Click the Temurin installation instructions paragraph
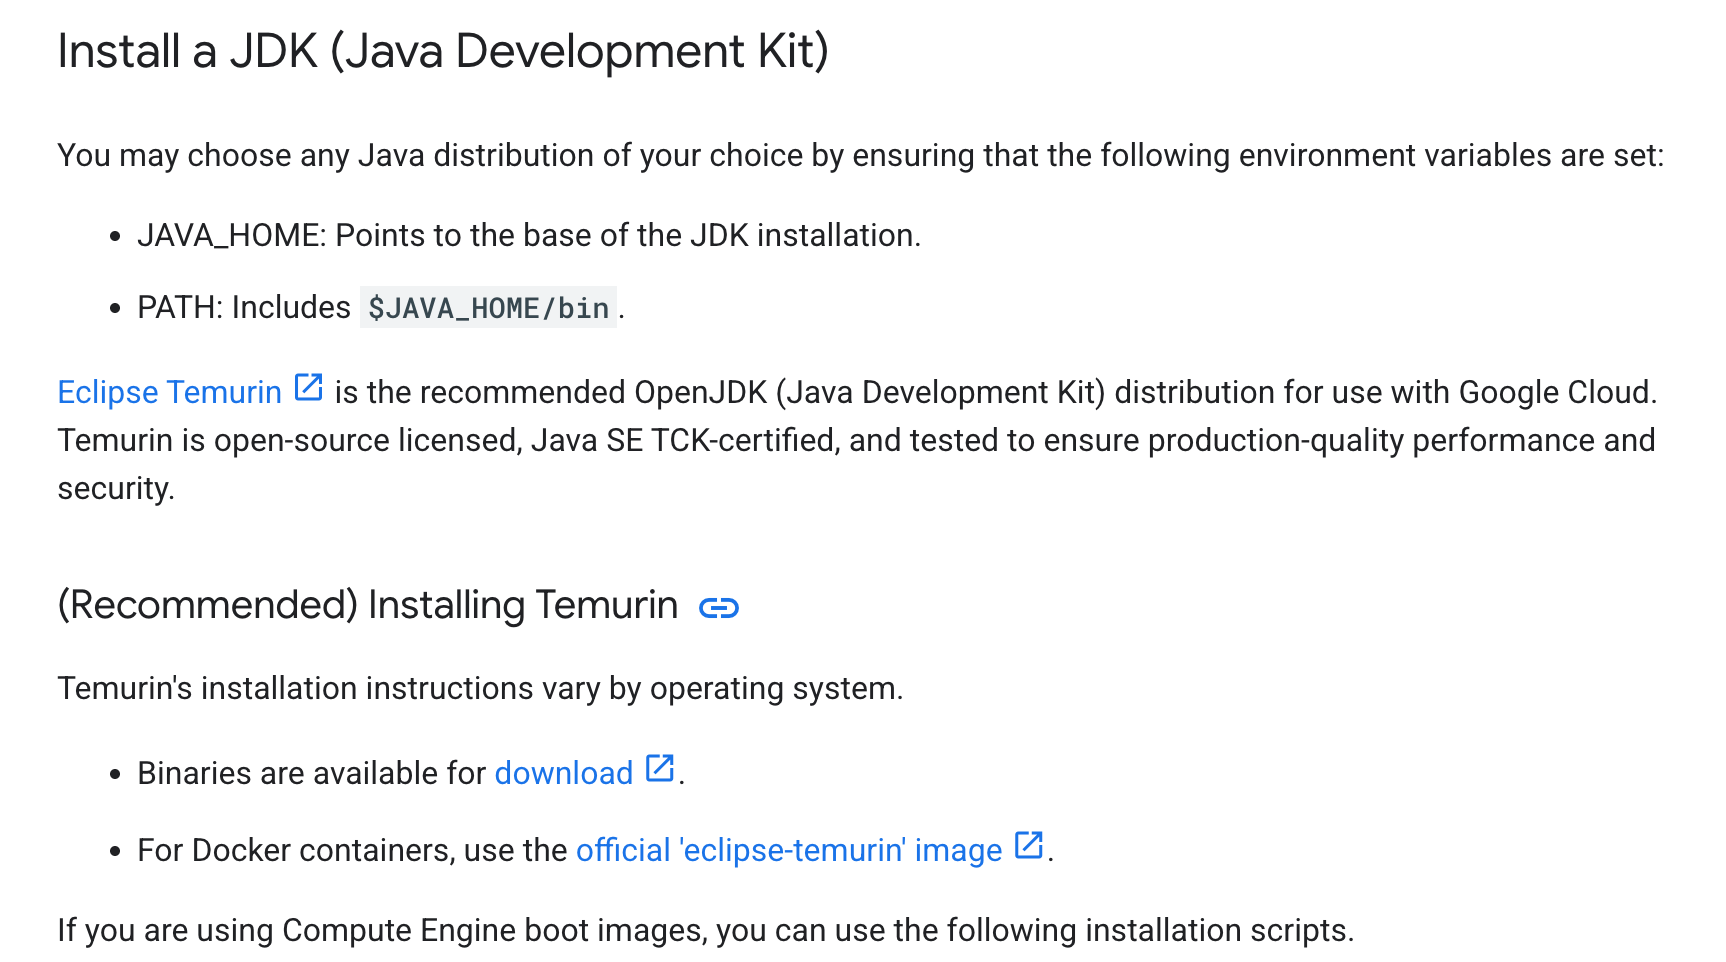The width and height of the screenshot is (1726, 962). 480,688
